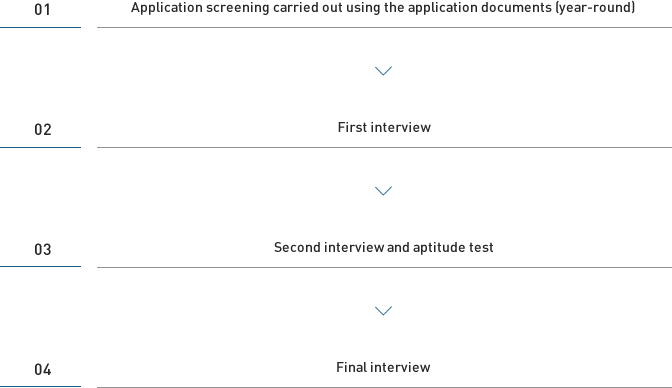Click the blue underline beneath 04
Viewport: 672px width, 388px height.
pyautogui.click(x=40, y=386)
